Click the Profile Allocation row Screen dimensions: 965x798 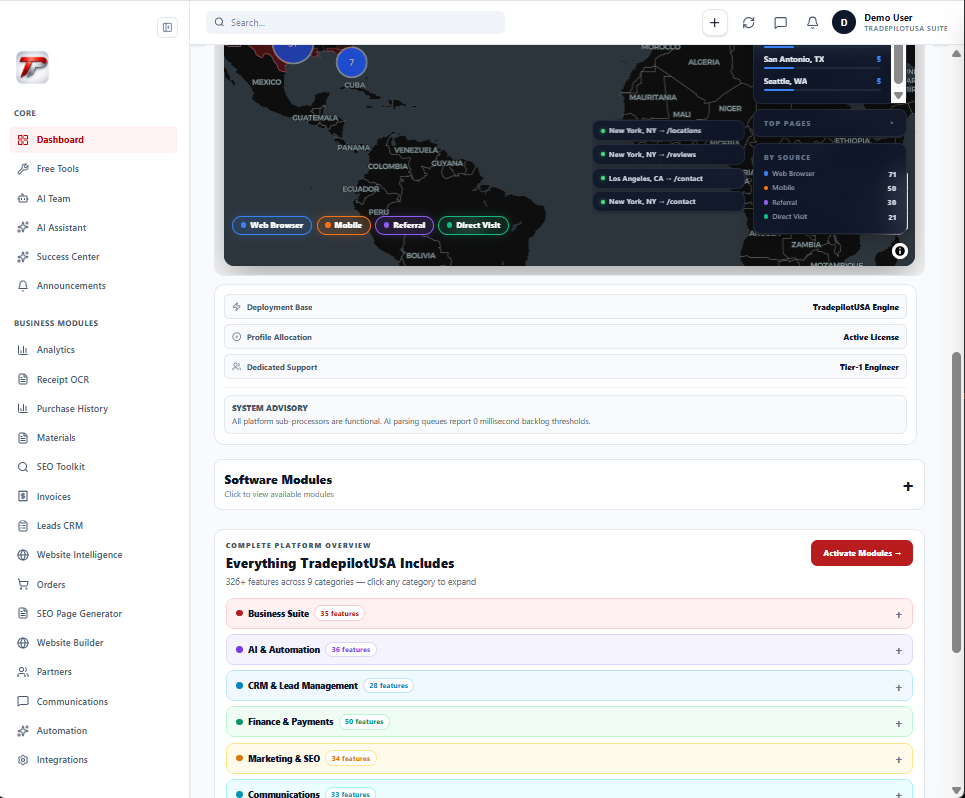tap(565, 337)
